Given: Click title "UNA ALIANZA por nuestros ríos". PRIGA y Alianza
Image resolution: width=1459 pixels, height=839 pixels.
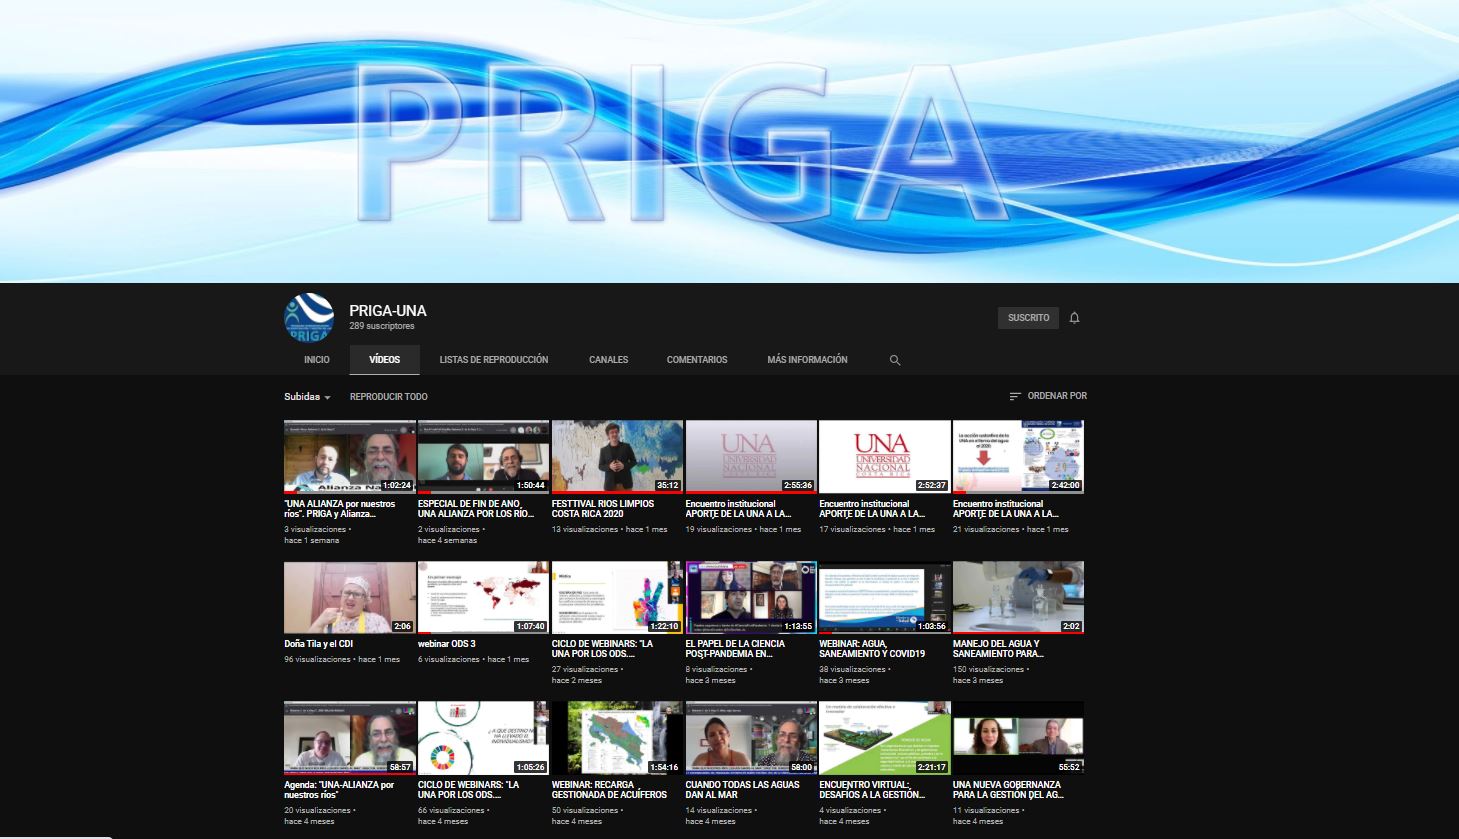Looking at the screenshot, I should (340, 509).
